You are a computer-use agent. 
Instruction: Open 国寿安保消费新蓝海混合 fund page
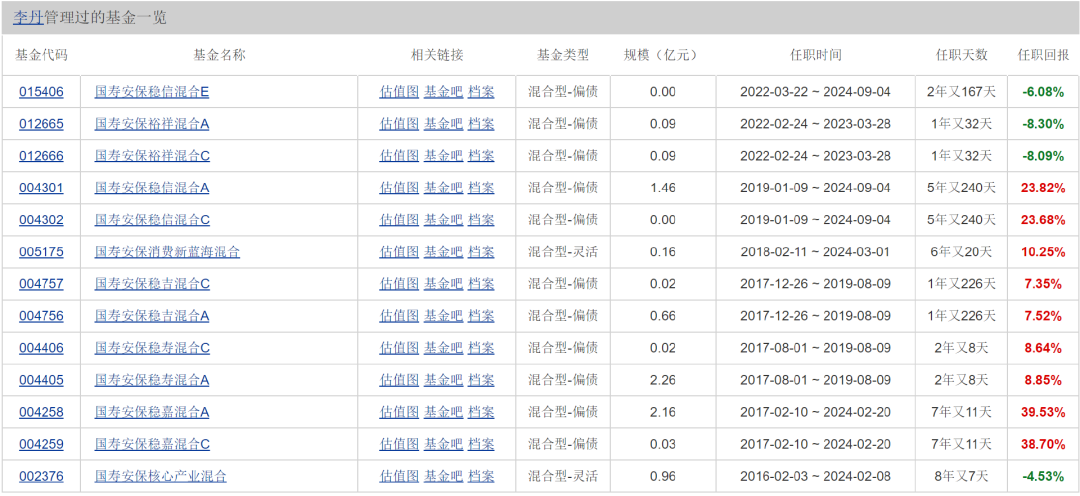[167, 252]
